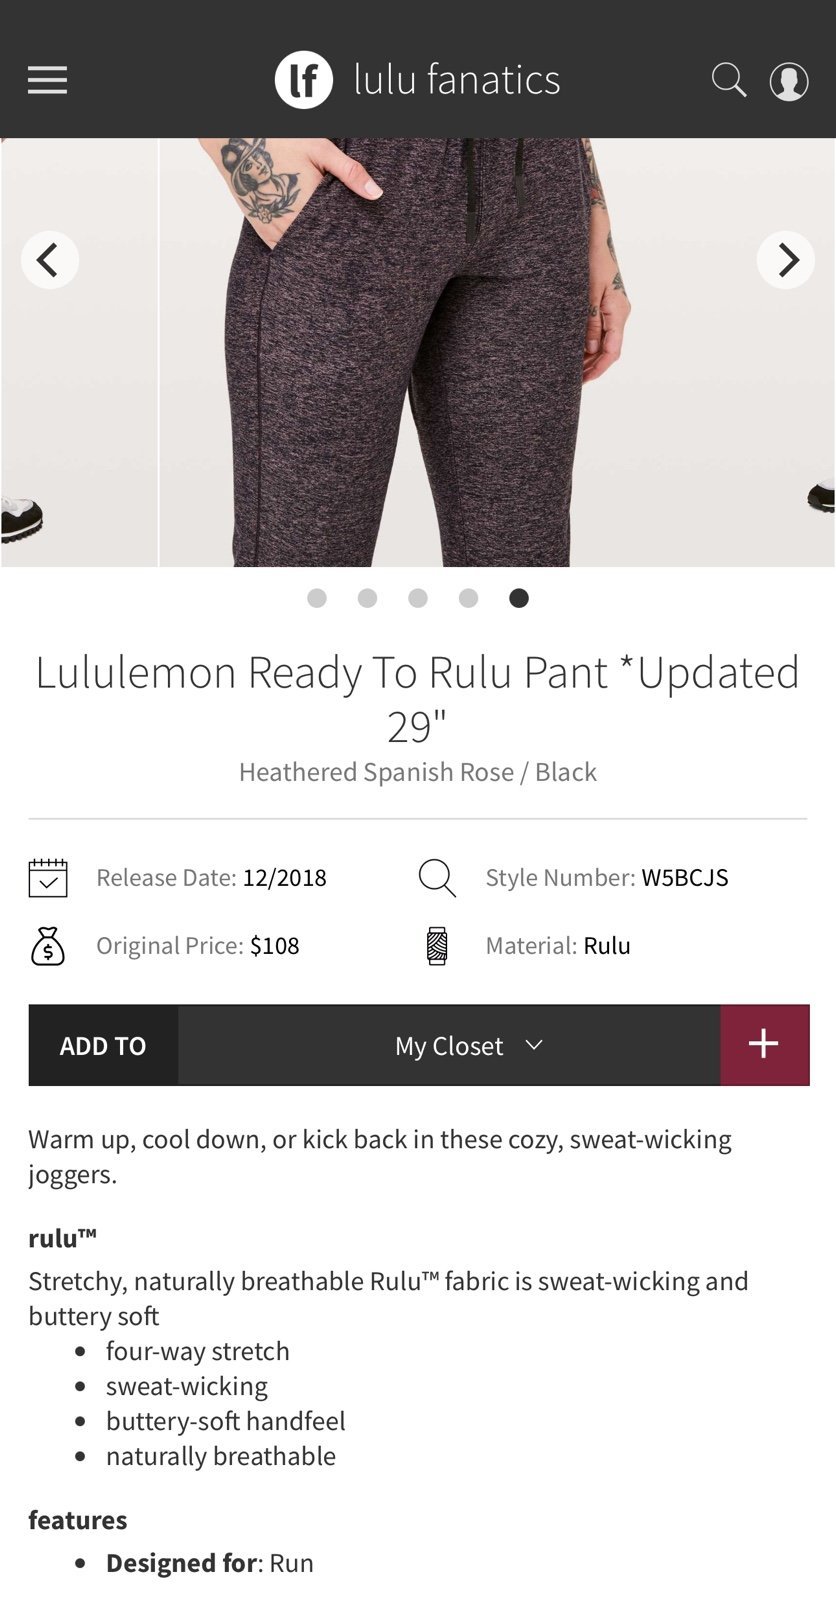Select the fifth carousel dot

(519, 598)
